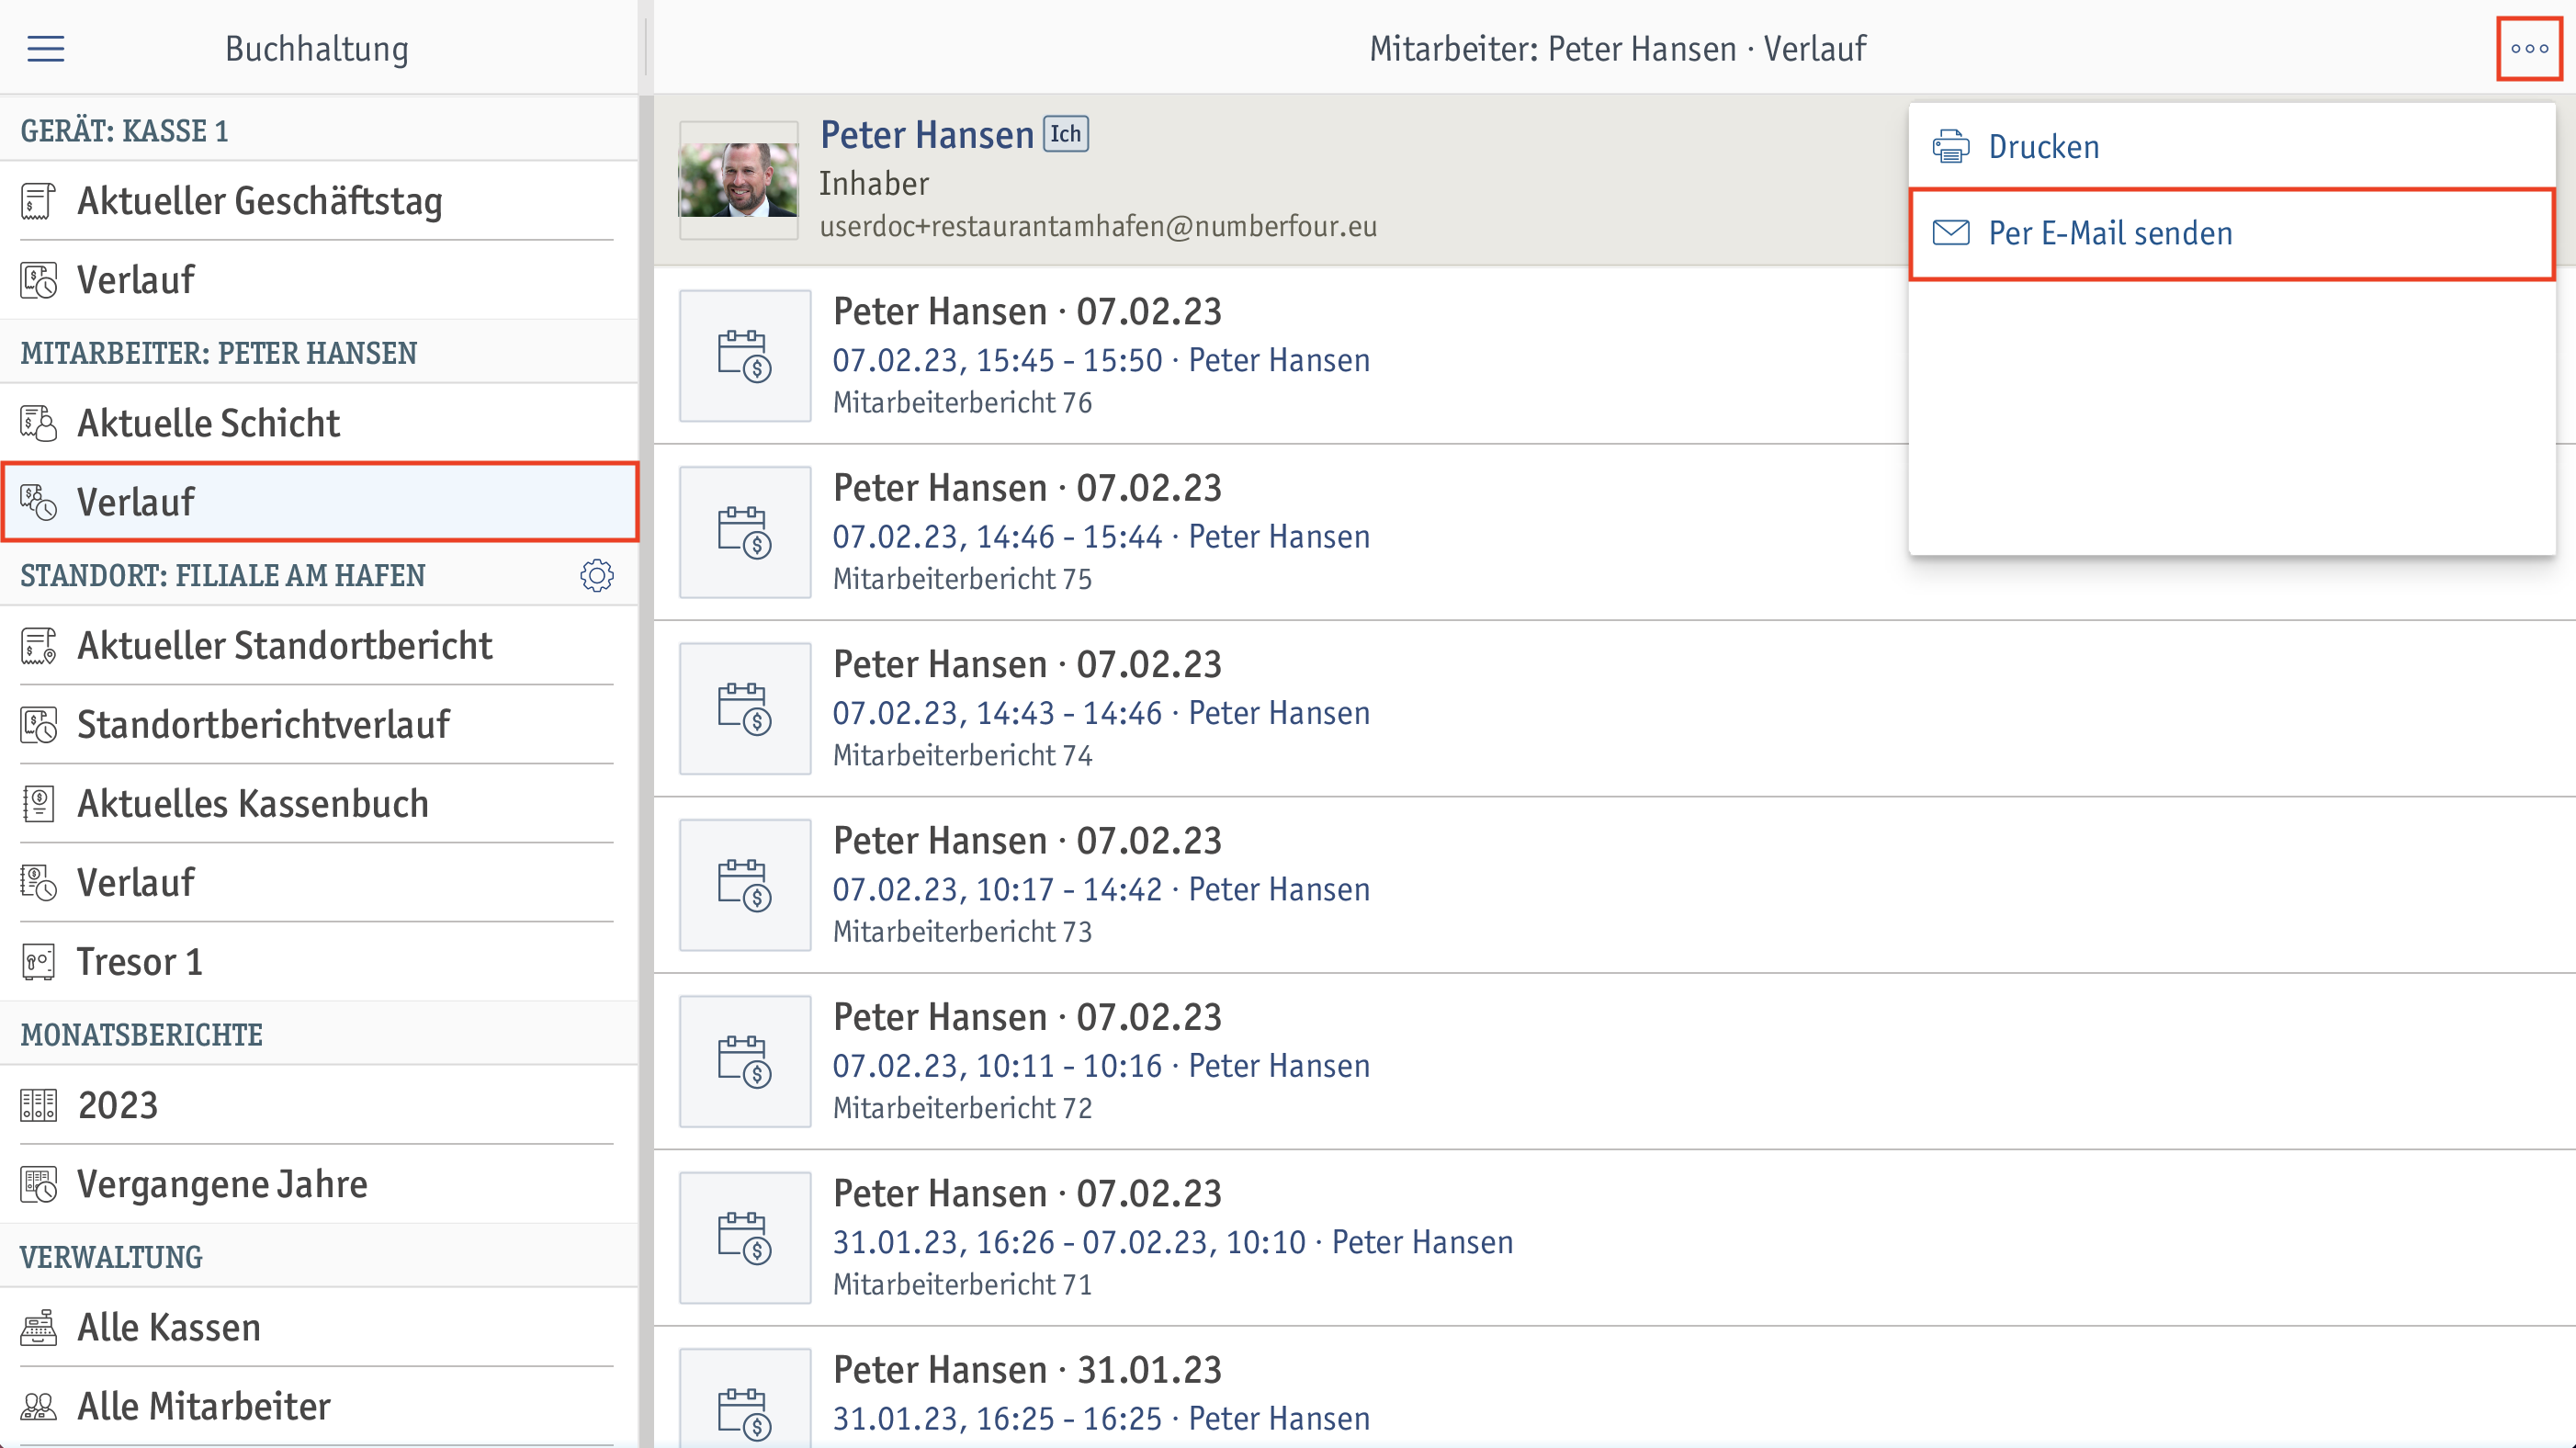Click the Aktueller Geschäftstag receipt icon
2576x1448 pixels.
tap(38, 201)
